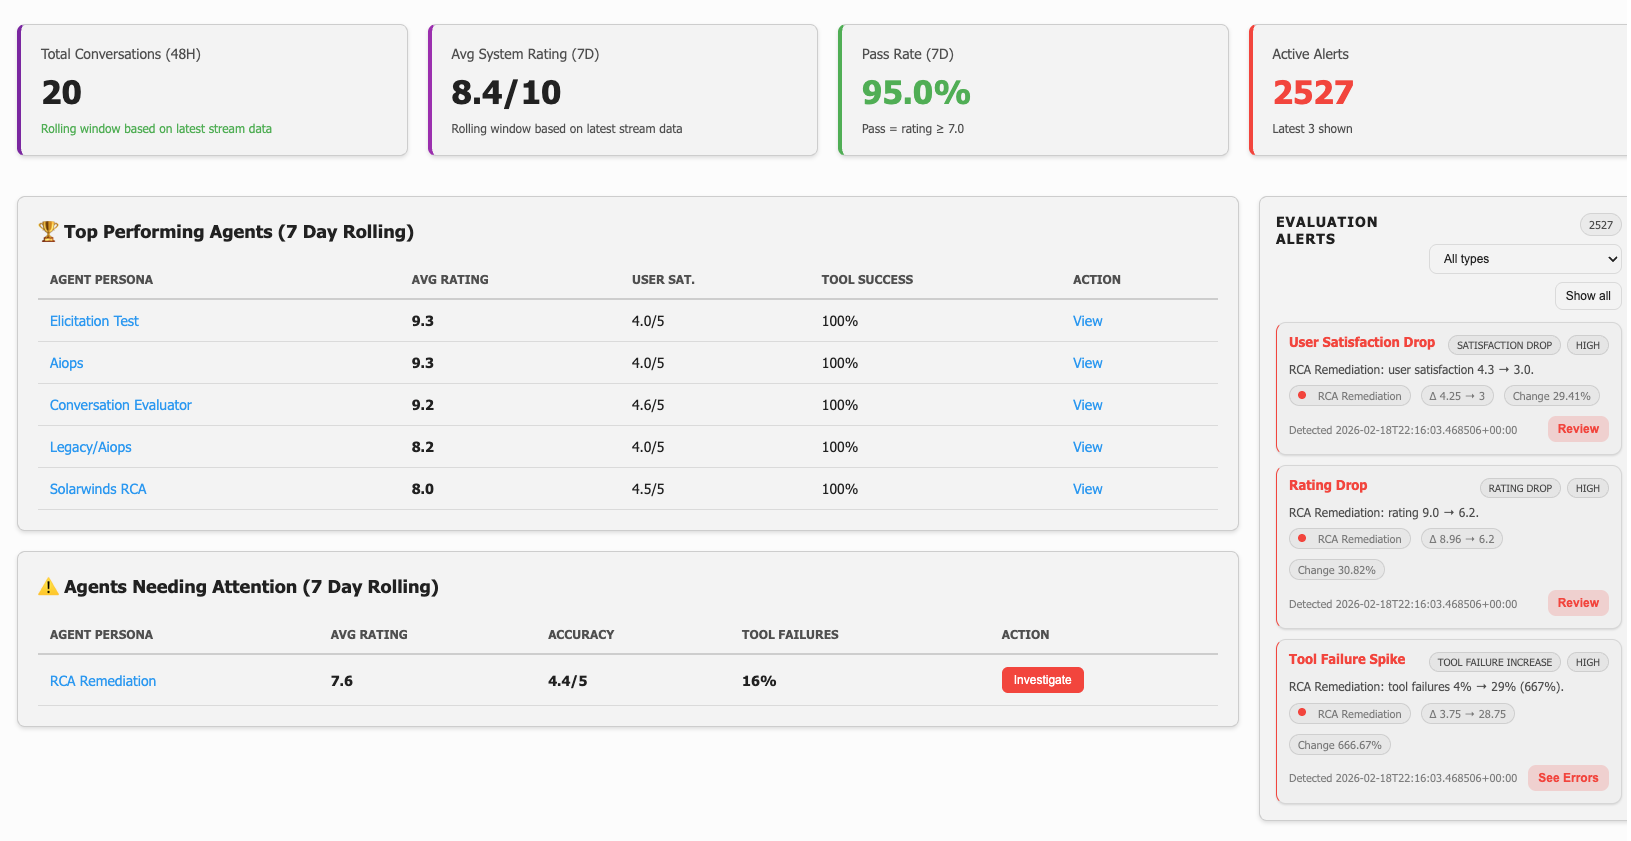Click the red dot in Rating Drop alert
1631x841 pixels.
(1302, 538)
